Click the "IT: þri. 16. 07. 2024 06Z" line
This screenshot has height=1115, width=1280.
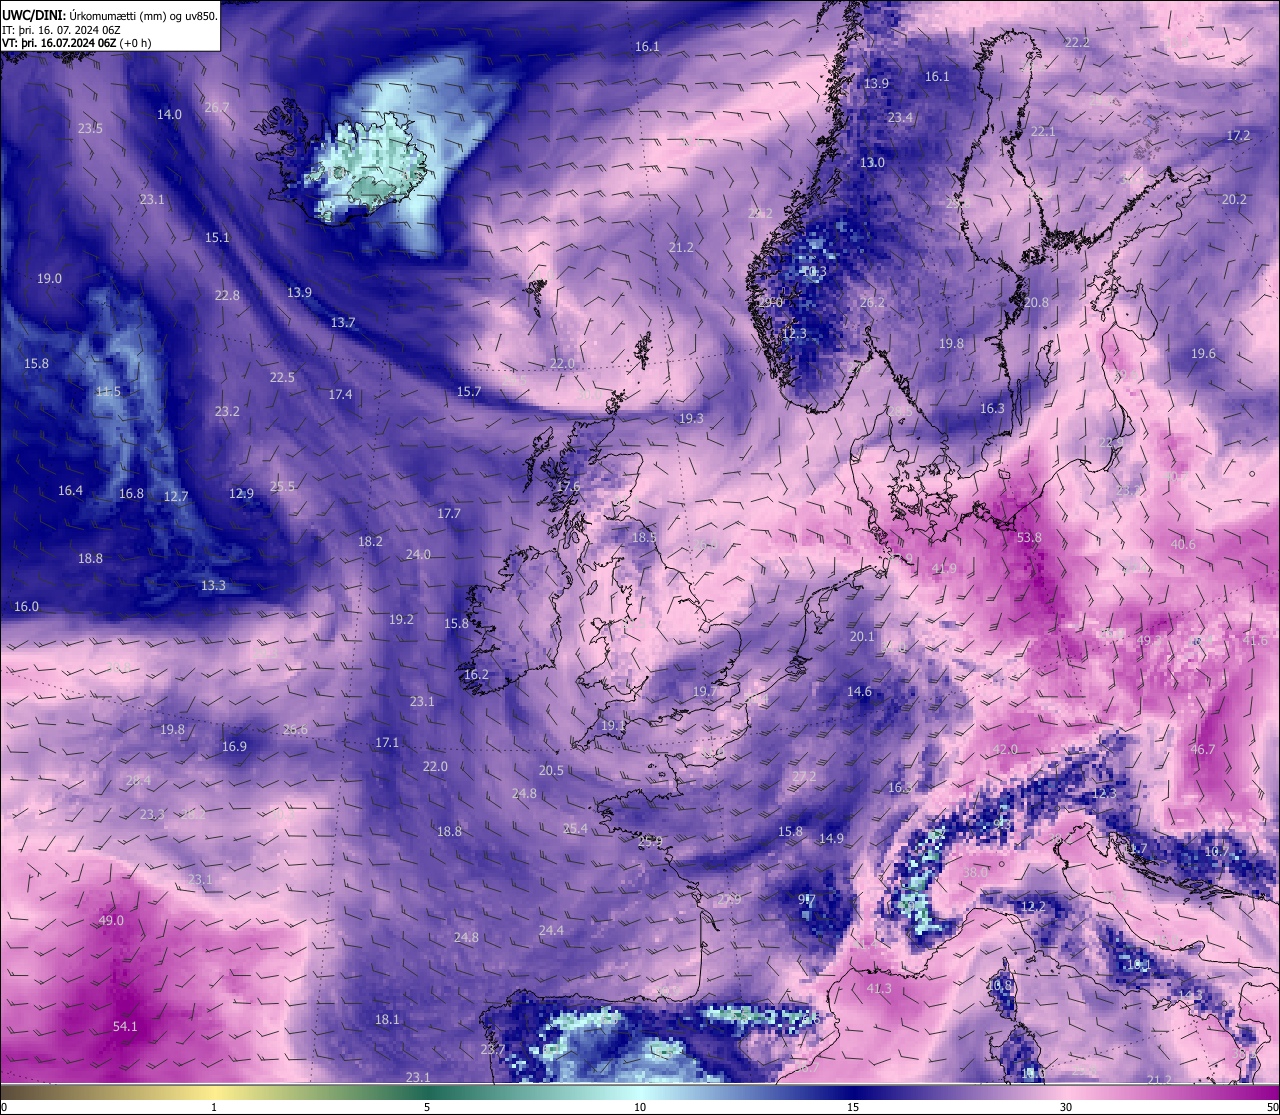62,30
